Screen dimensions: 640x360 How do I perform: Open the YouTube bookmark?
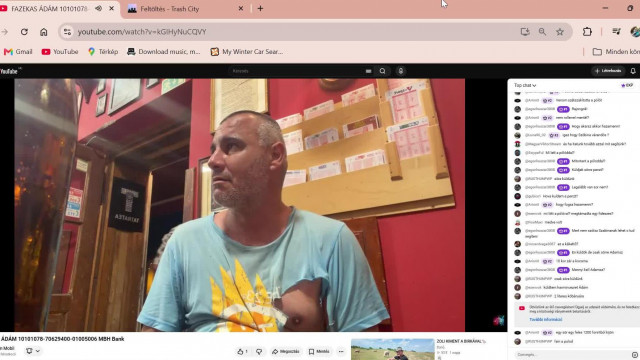[60, 52]
